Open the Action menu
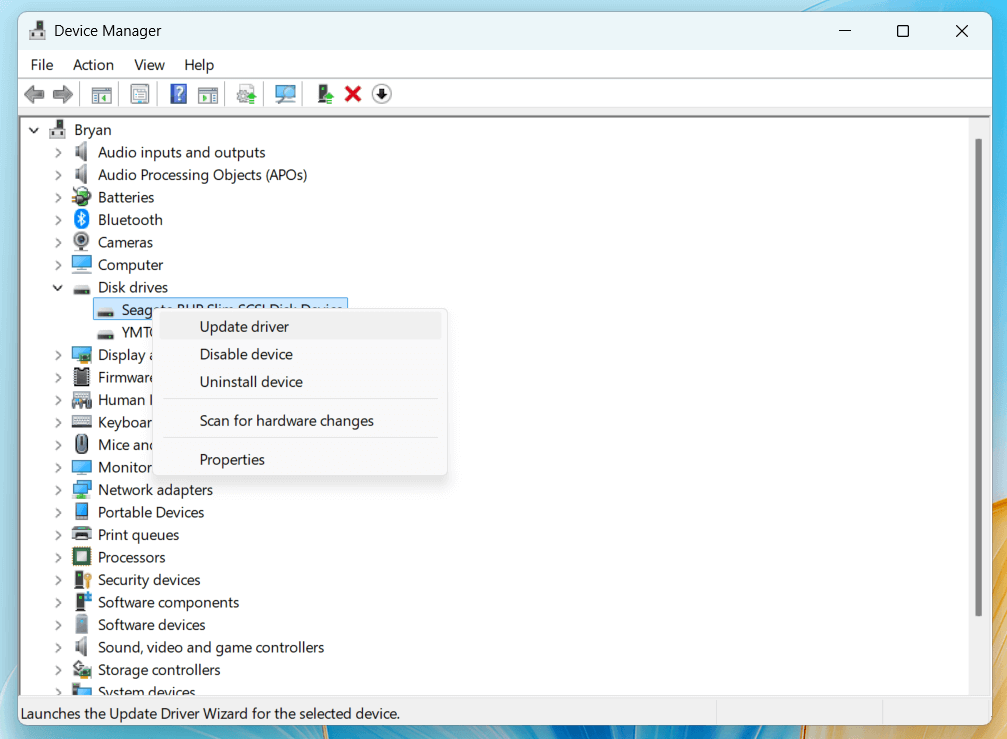This screenshot has width=1007, height=739. (x=93, y=64)
